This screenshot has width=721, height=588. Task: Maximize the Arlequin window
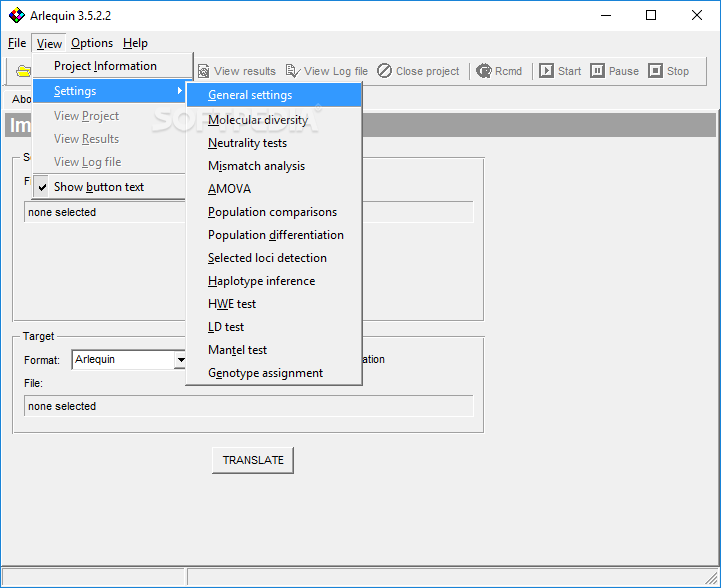651,15
